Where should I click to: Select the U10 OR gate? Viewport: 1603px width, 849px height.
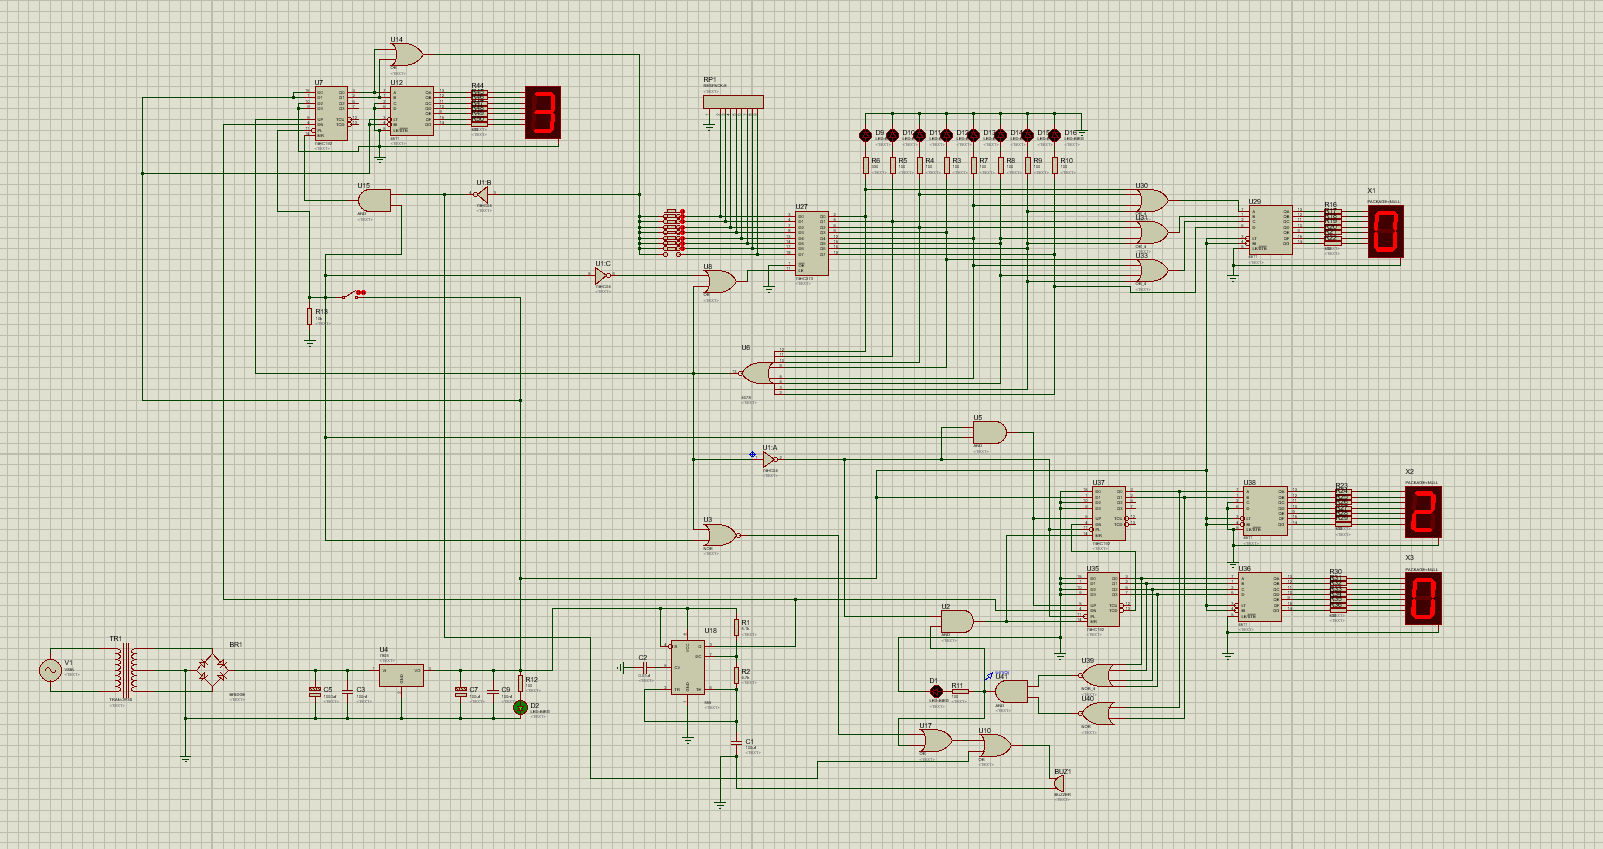pyautogui.click(x=995, y=746)
